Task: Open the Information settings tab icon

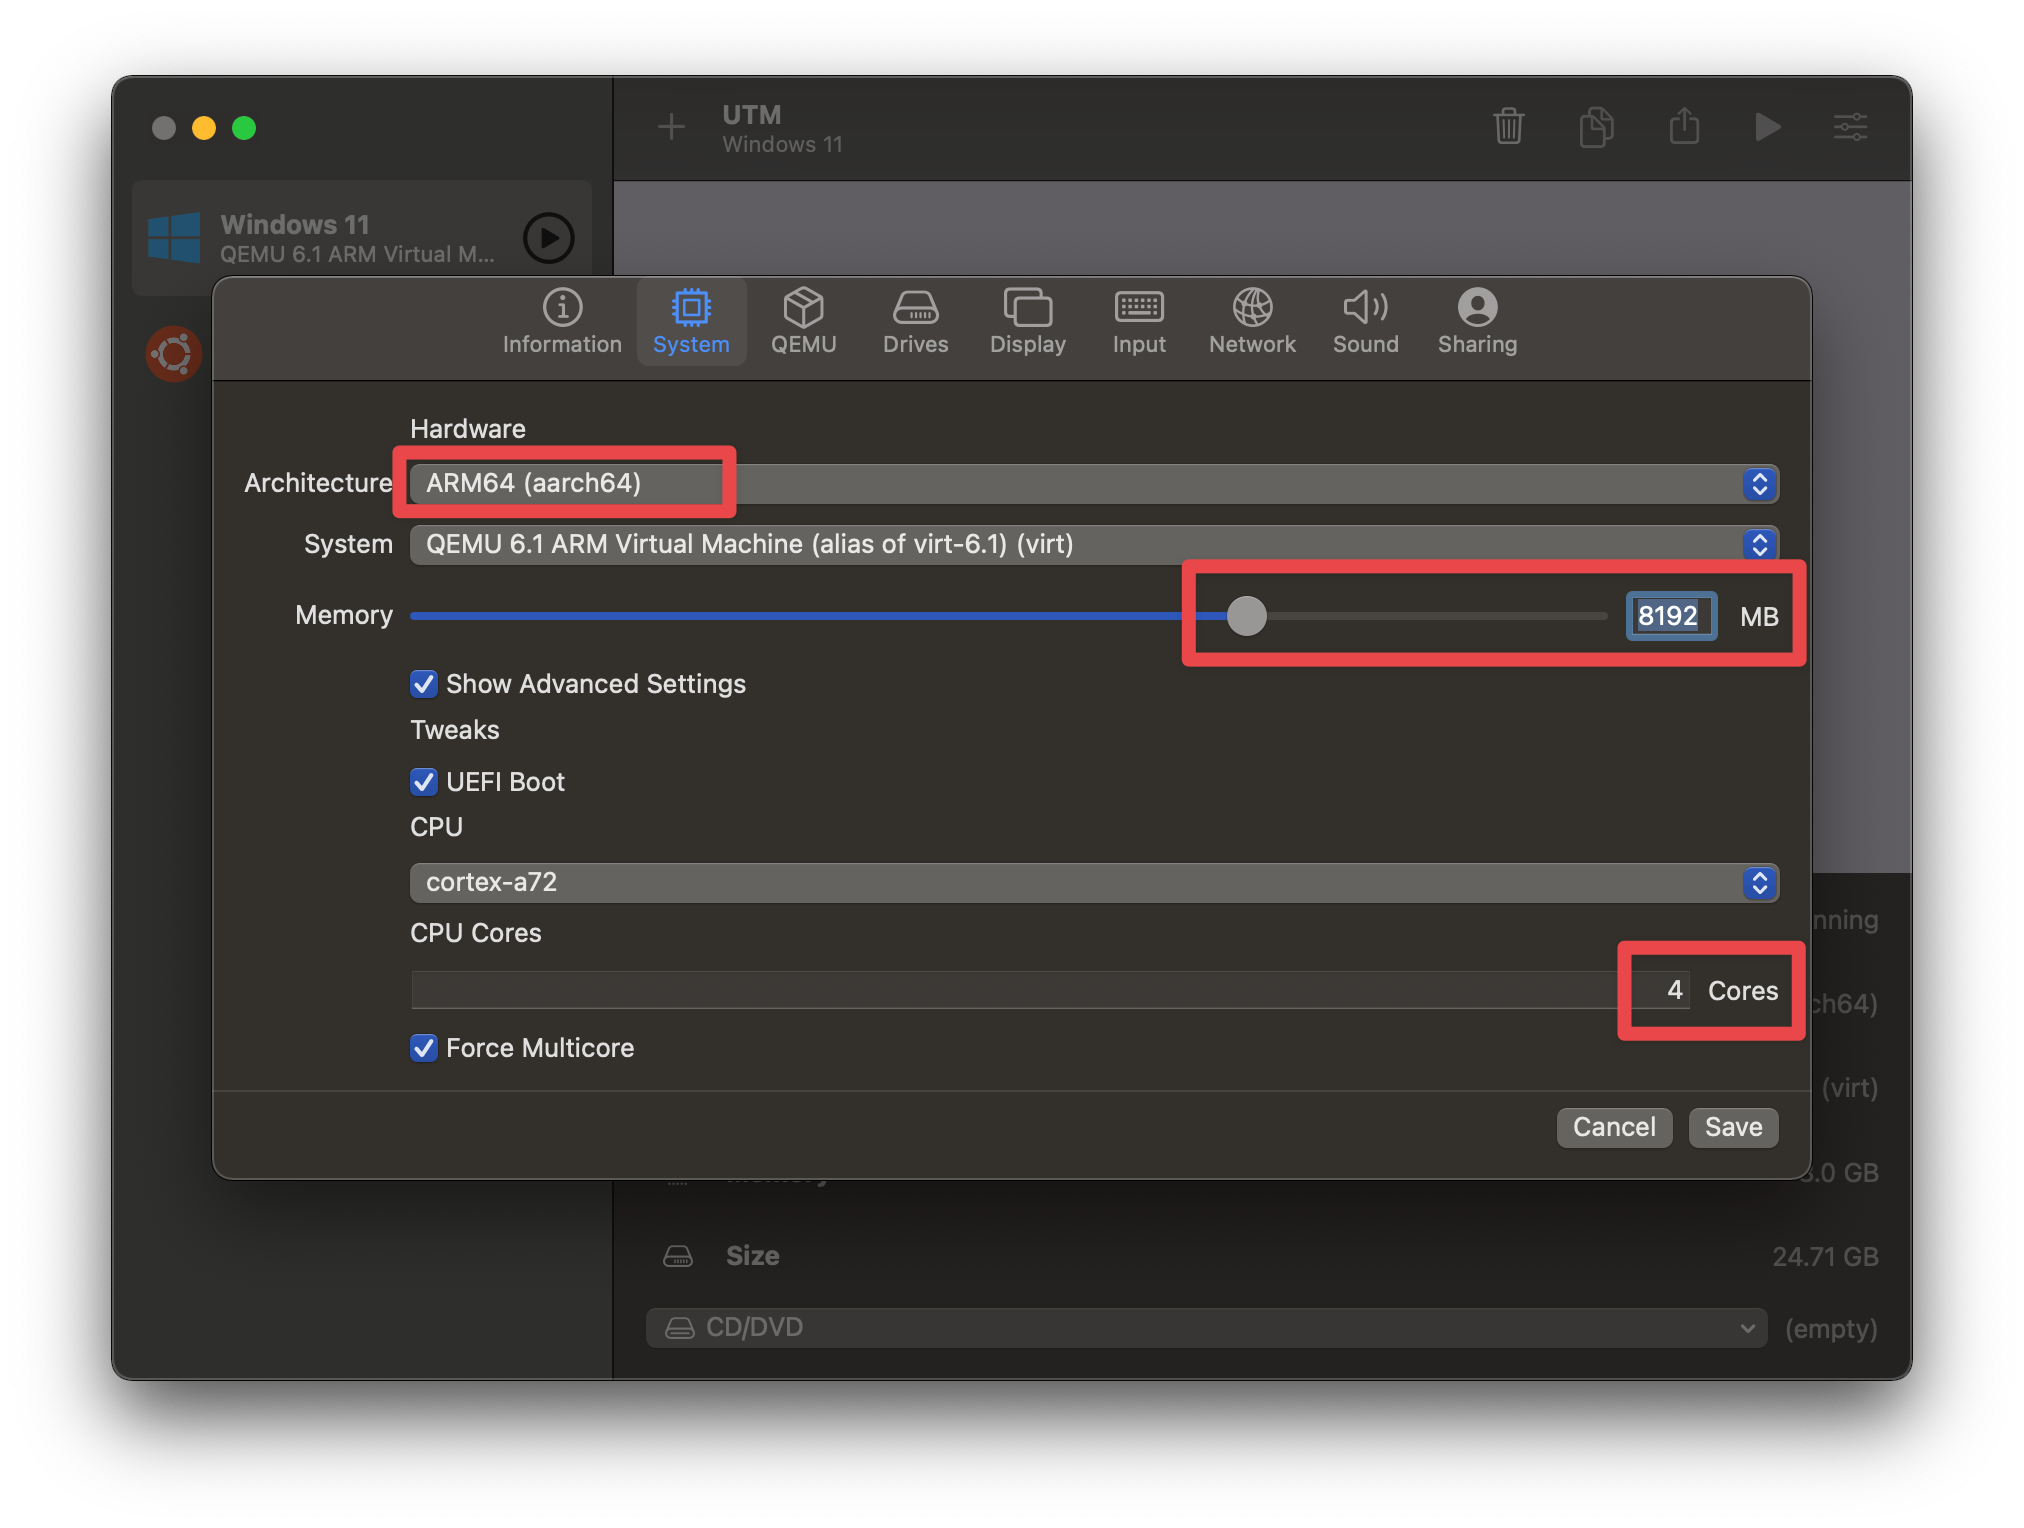Action: tap(562, 320)
